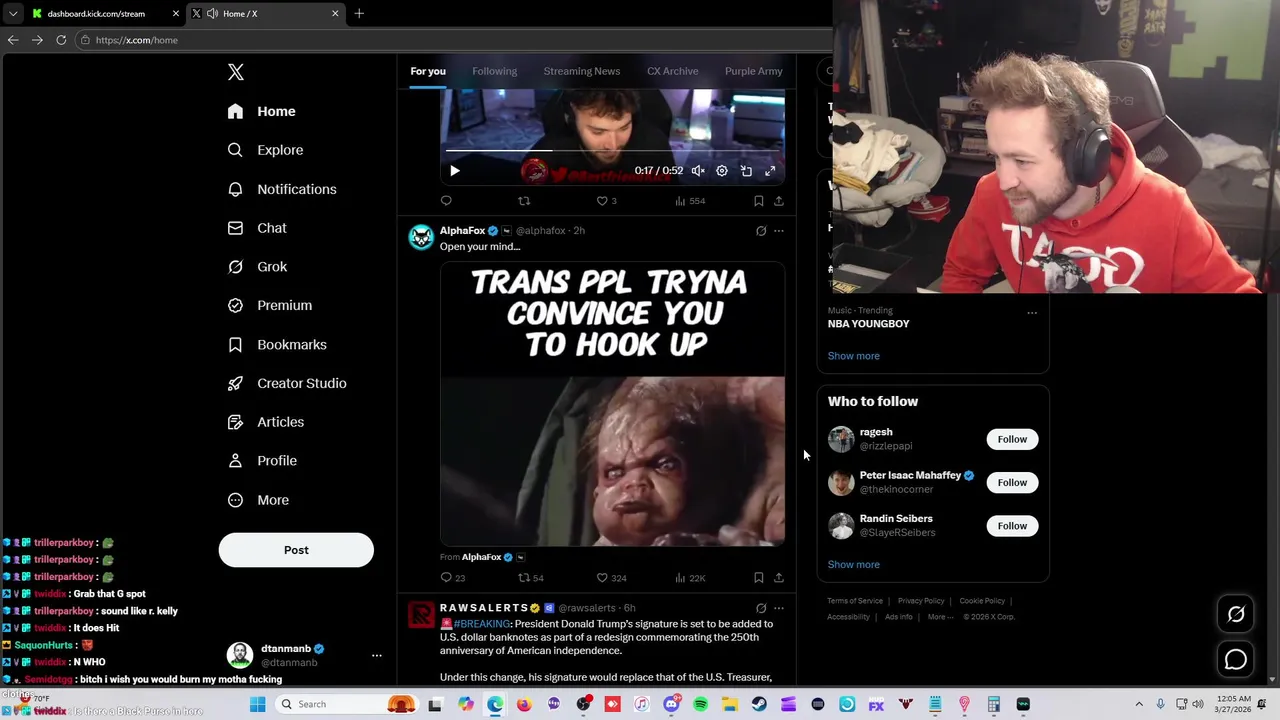The image size is (1280, 720).
Task: Click the #BREAKING hashtag link
Action: click(481, 624)
